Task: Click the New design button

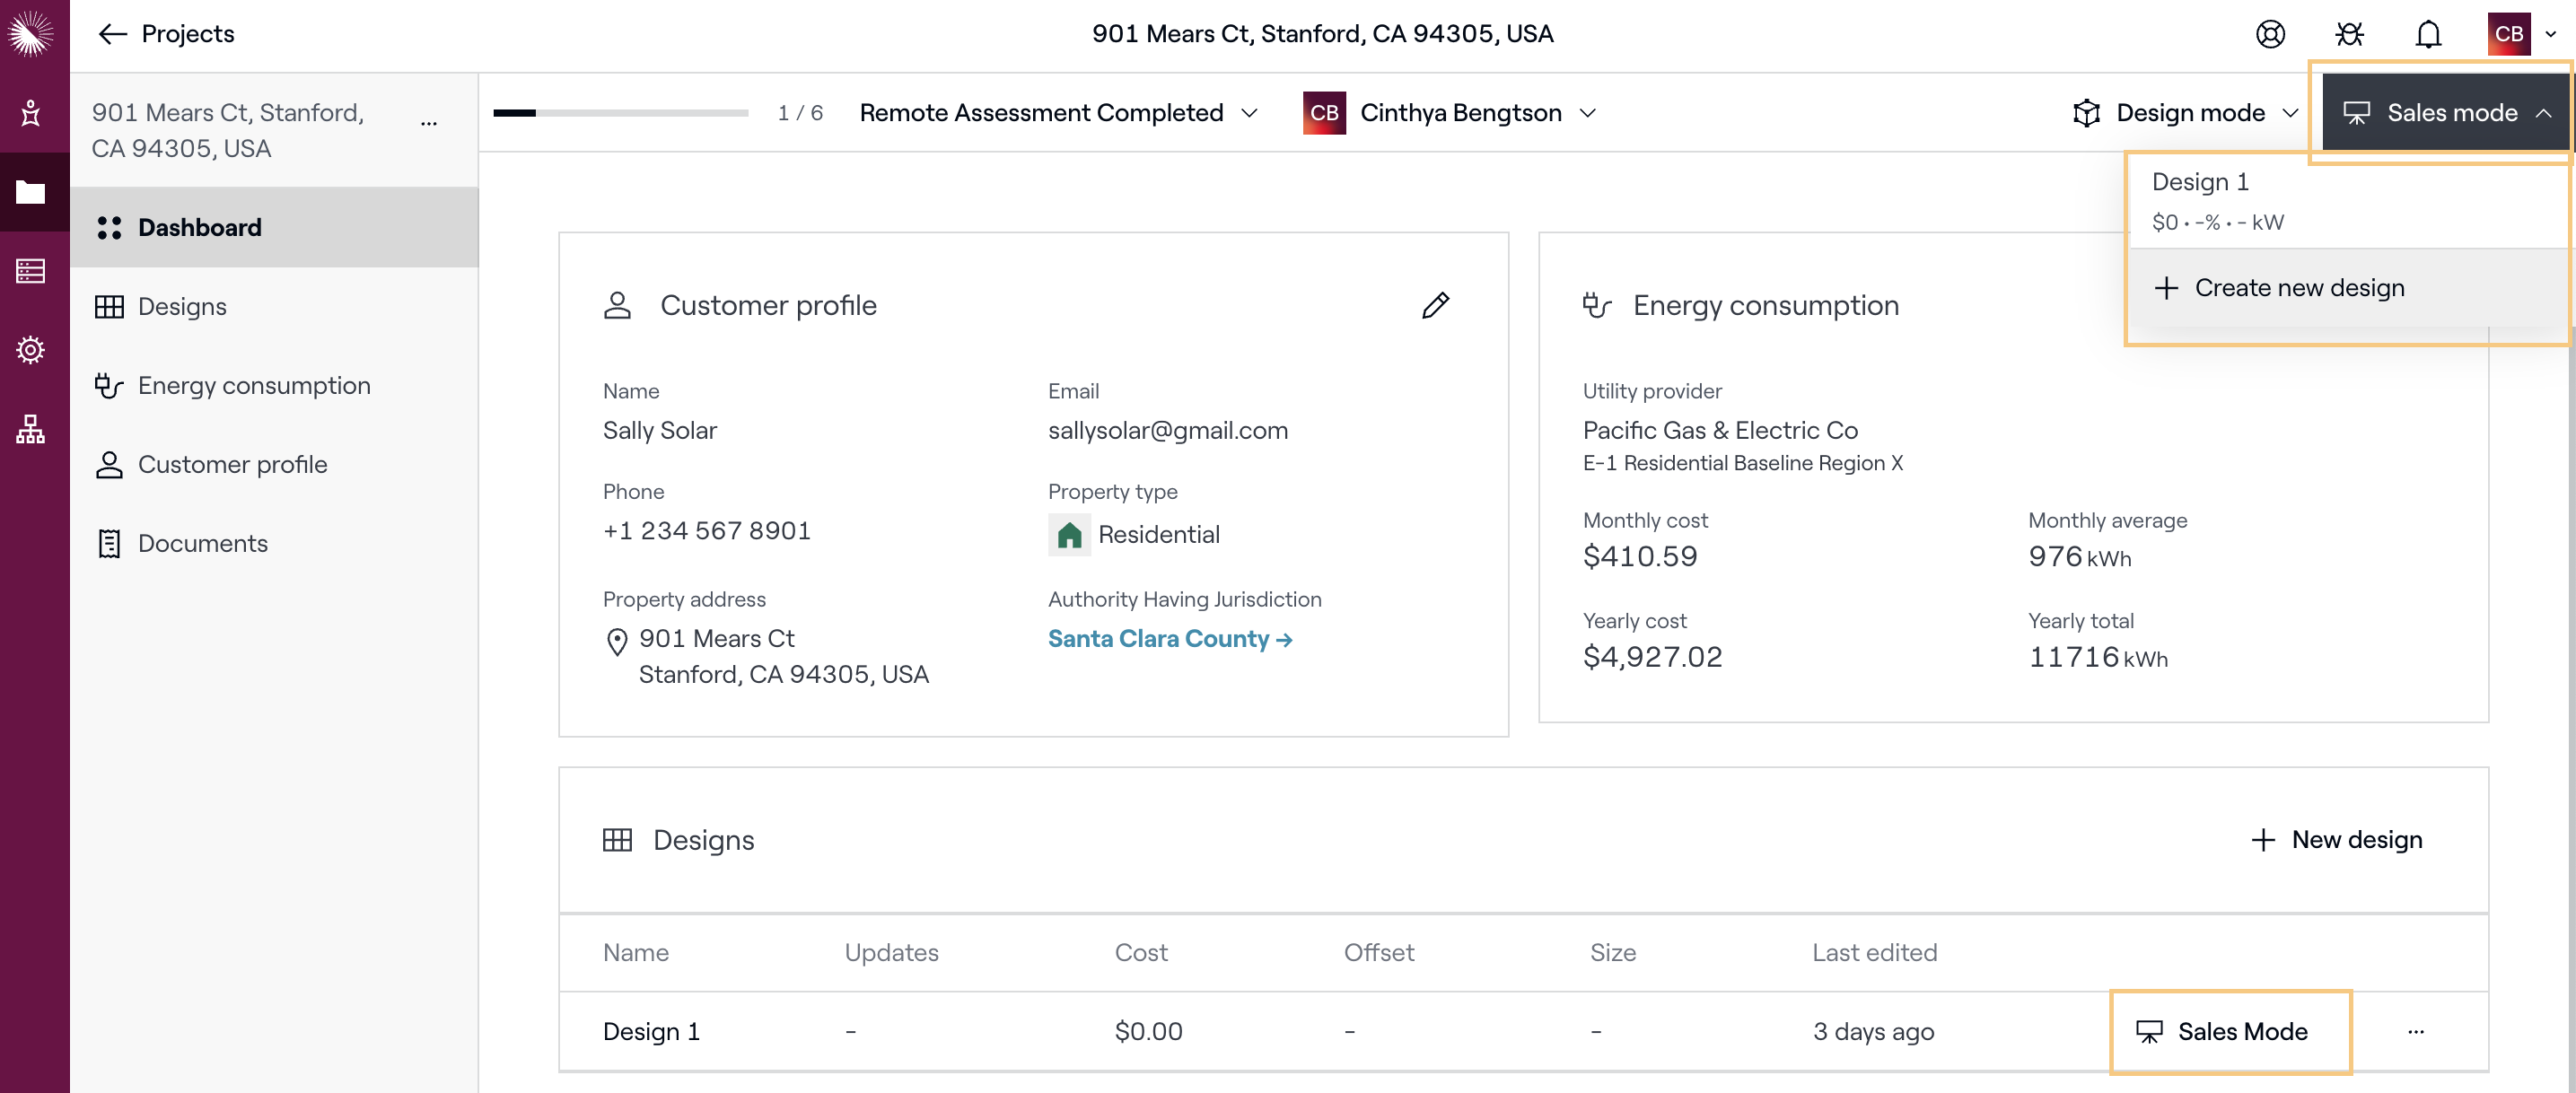Action: coord(2336,839)
